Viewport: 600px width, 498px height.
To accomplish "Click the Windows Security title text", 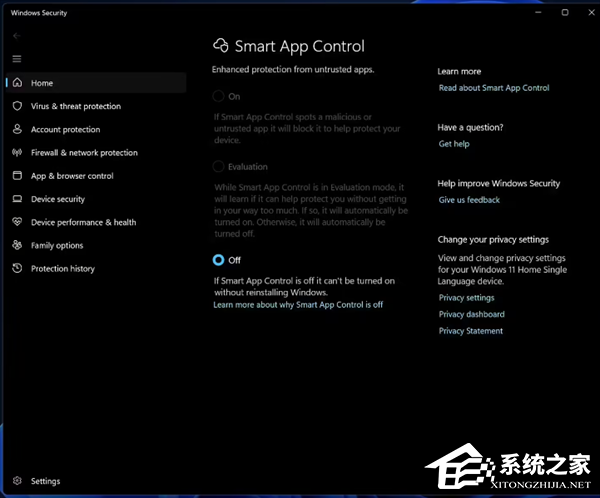I will pyautogui.click(x=39, y=13).
